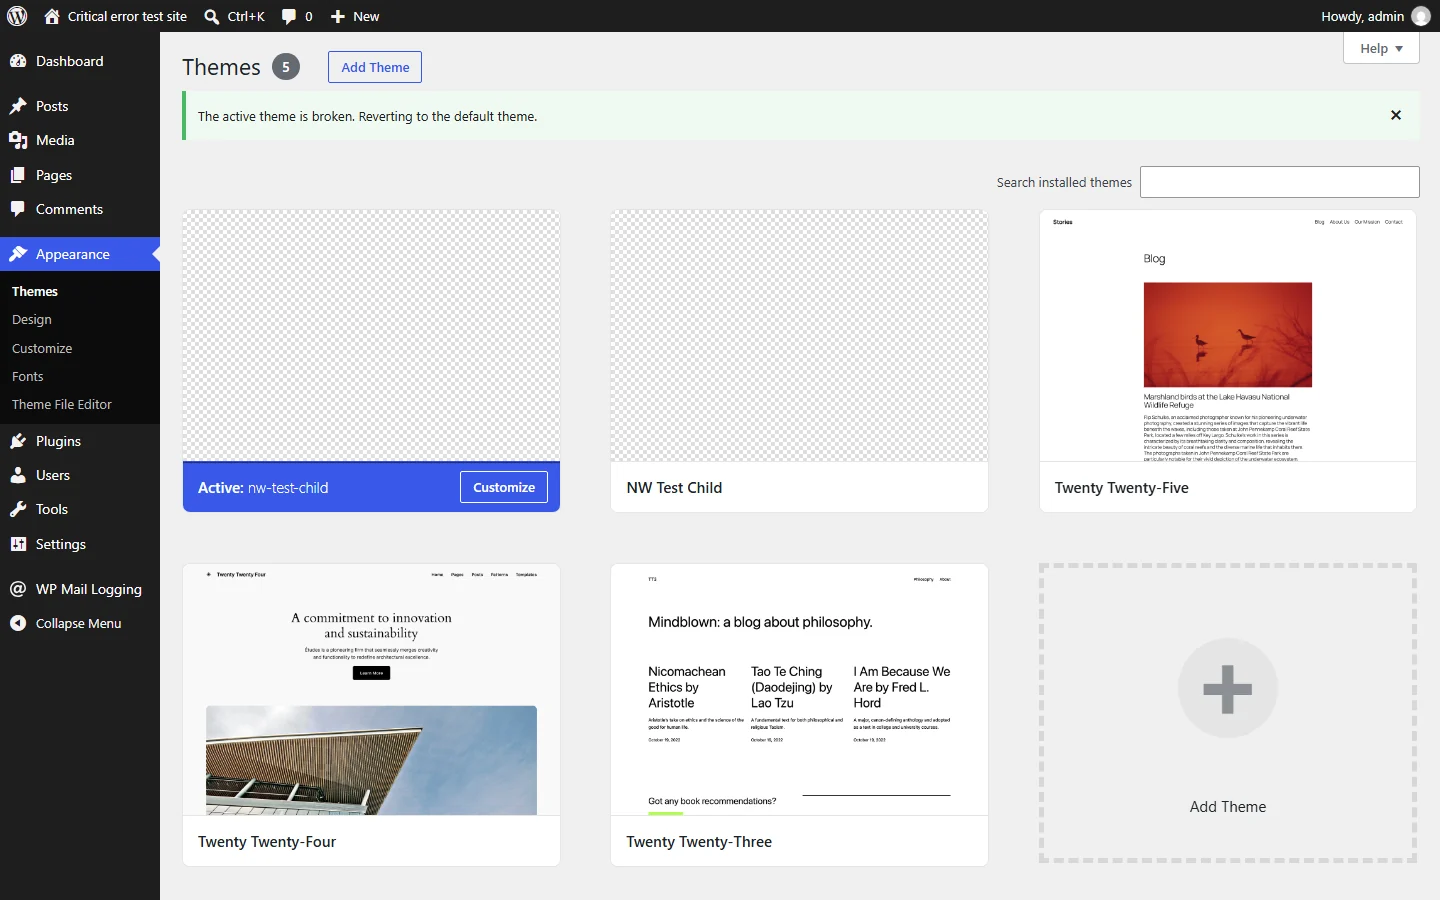
Task: Click Customize on the active nw-test-child theme
Action: [504, 487]
